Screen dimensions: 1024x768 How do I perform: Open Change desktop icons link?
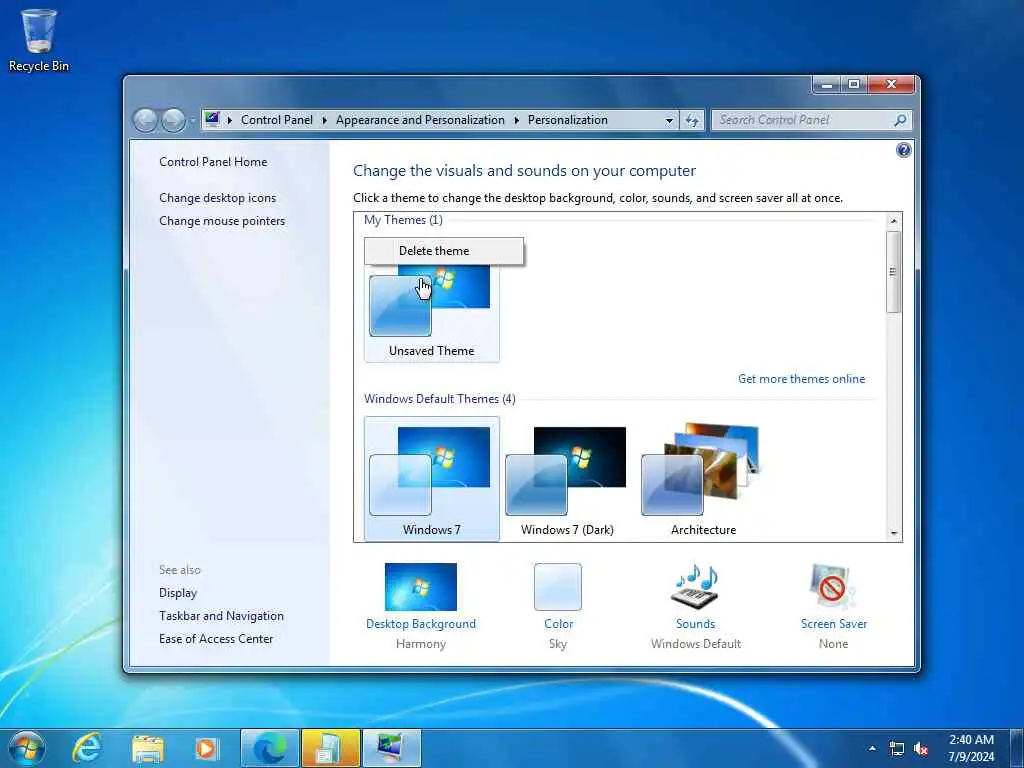(x=217, y=198)
